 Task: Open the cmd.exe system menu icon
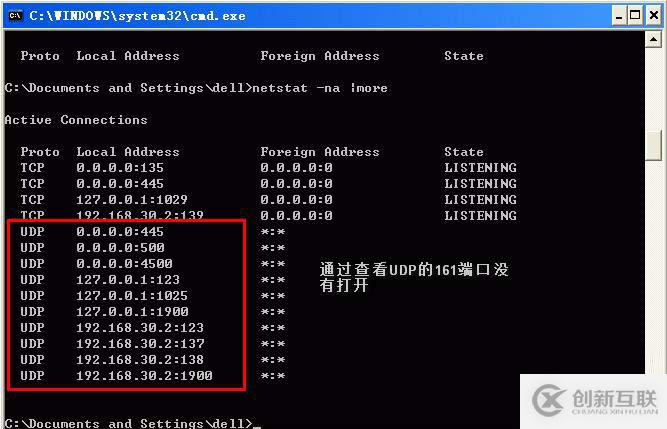pyautogui.click(x=15, y=16)
